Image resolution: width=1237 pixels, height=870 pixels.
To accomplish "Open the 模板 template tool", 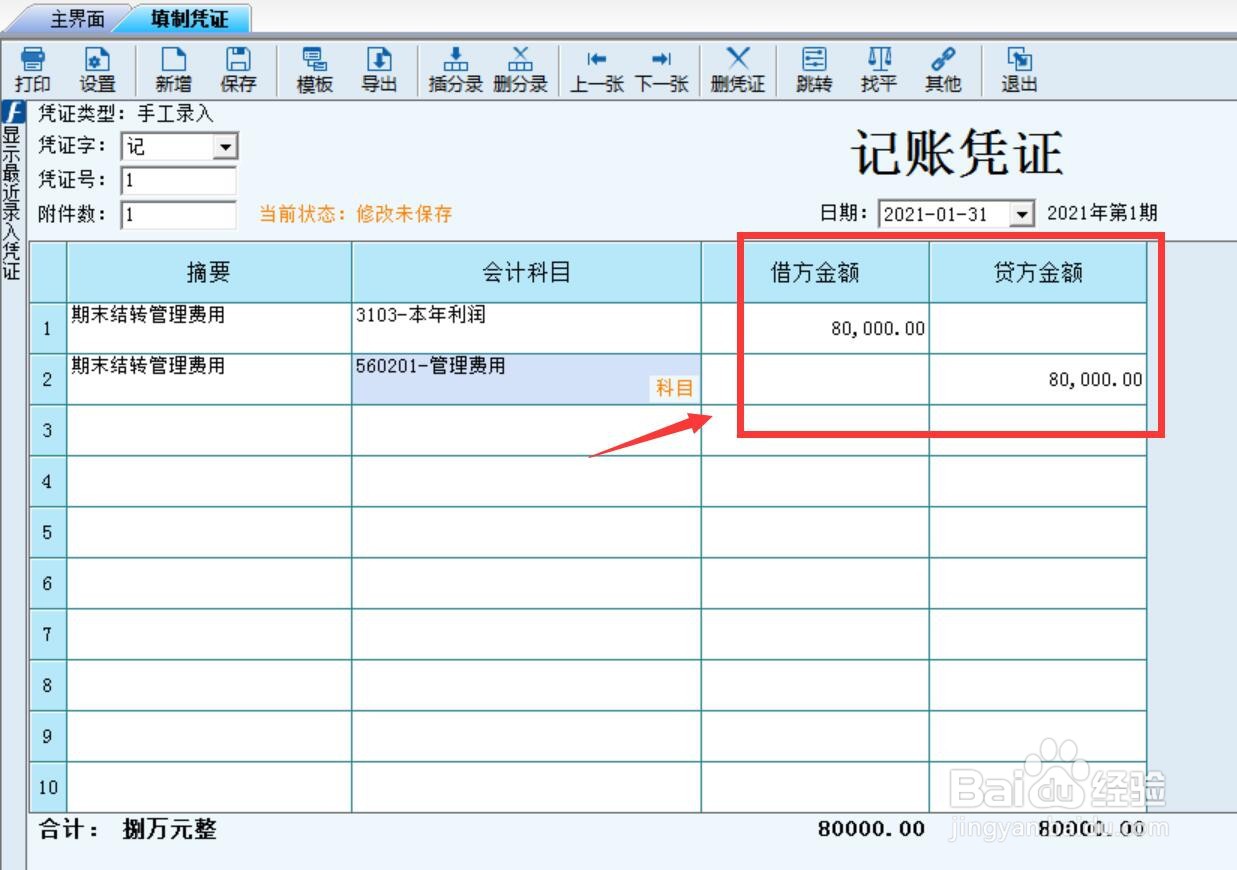I will pyautogui.click(x=314, y=70).
